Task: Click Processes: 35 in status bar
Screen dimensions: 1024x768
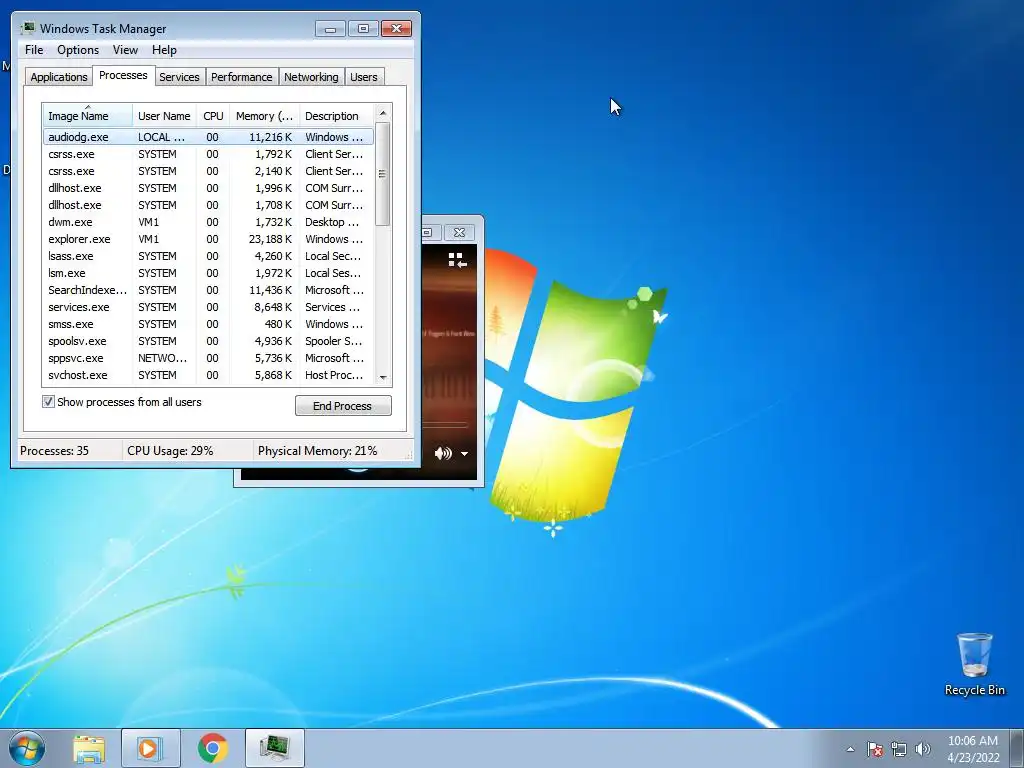Action: pos(54,451)
